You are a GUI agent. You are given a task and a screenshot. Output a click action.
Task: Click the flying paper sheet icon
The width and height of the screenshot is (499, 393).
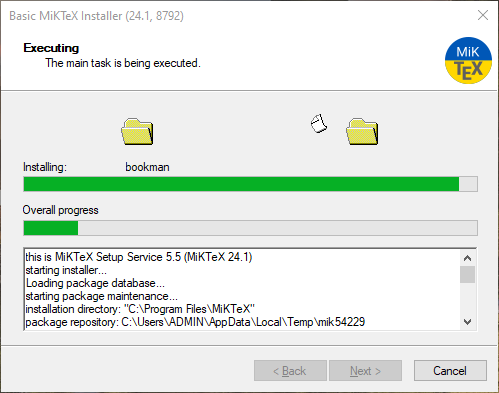point(319,123)
